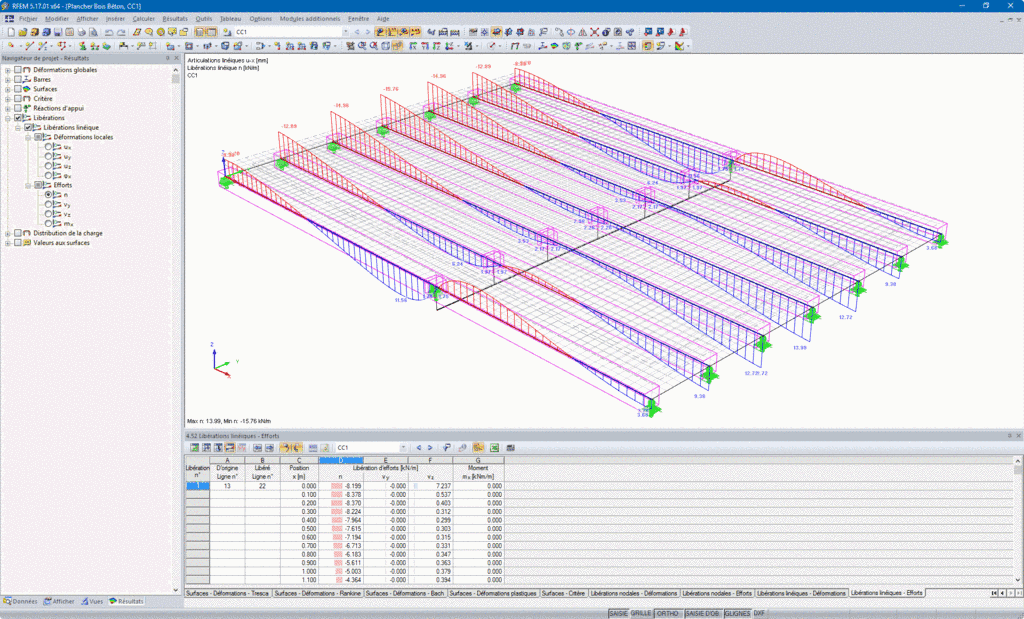Viewport: 1024px width, 619px height.
Task: Collapse the Efforts tree node
Action: coord(28,185)
